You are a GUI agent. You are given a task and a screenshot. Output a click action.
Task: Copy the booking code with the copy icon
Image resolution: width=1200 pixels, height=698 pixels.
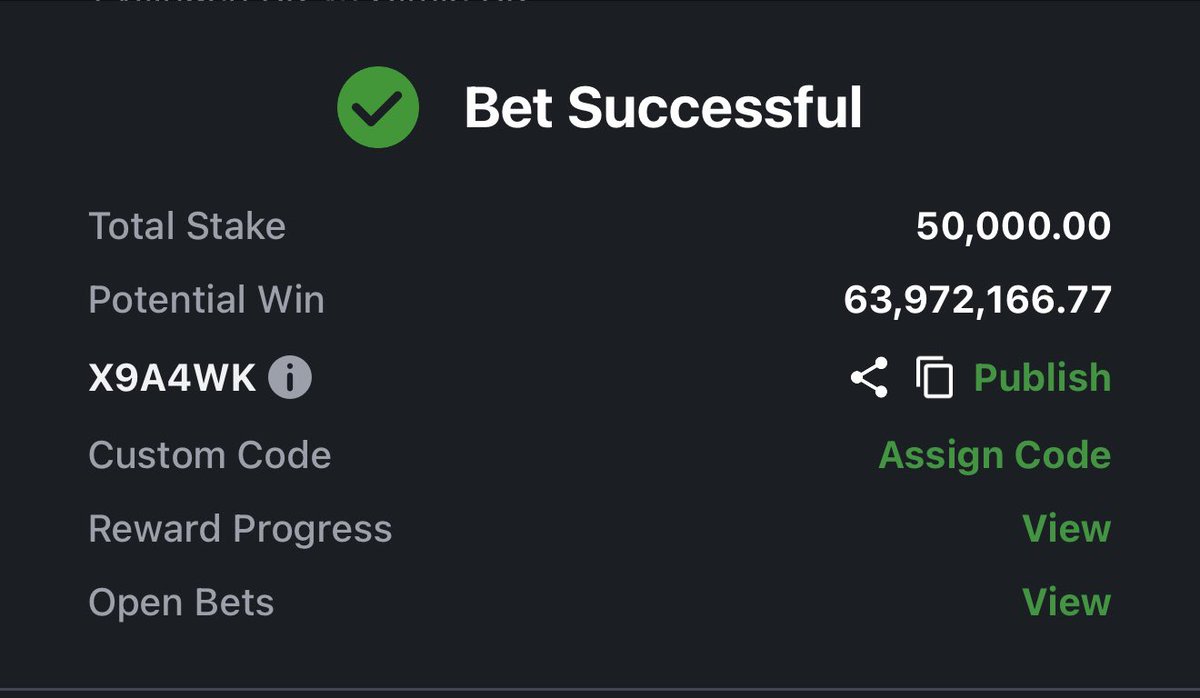click(934, 378)
